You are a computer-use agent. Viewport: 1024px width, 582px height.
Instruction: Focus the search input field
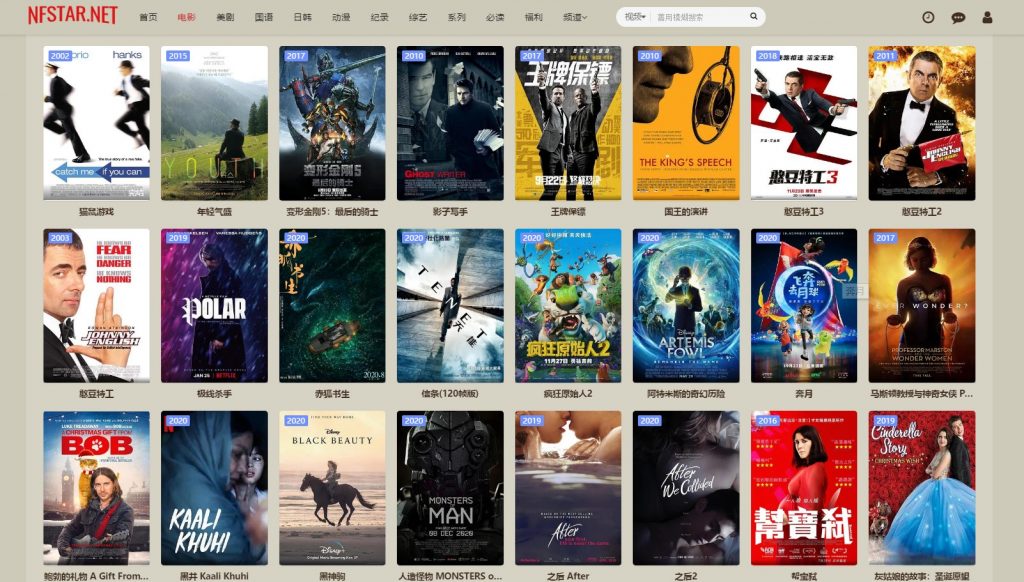[699, 17]
